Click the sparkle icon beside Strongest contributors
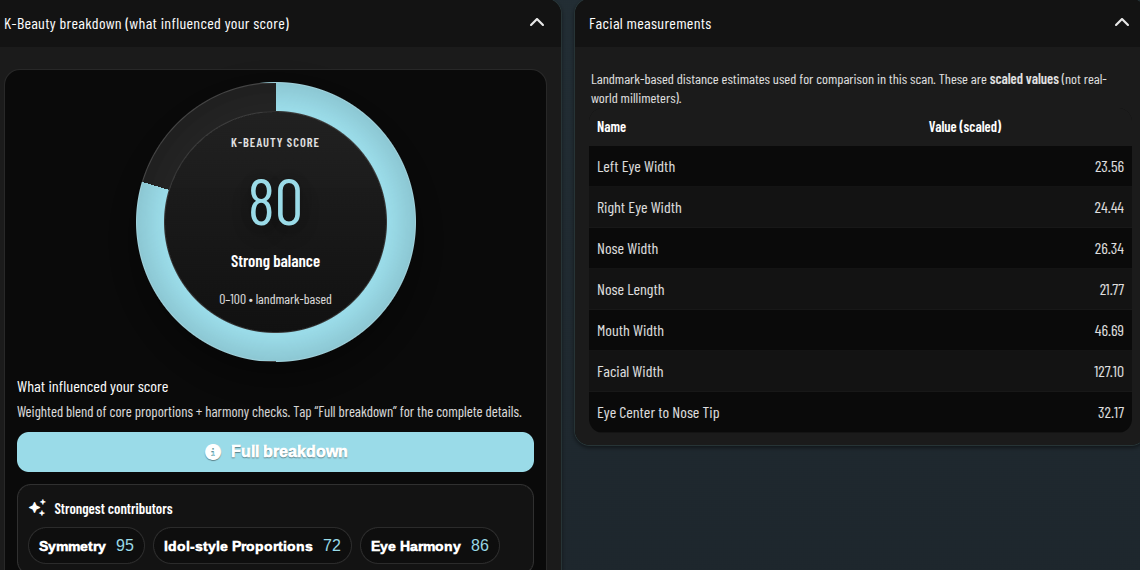This screenshot has height=570, width=1140. click(37, 508)
